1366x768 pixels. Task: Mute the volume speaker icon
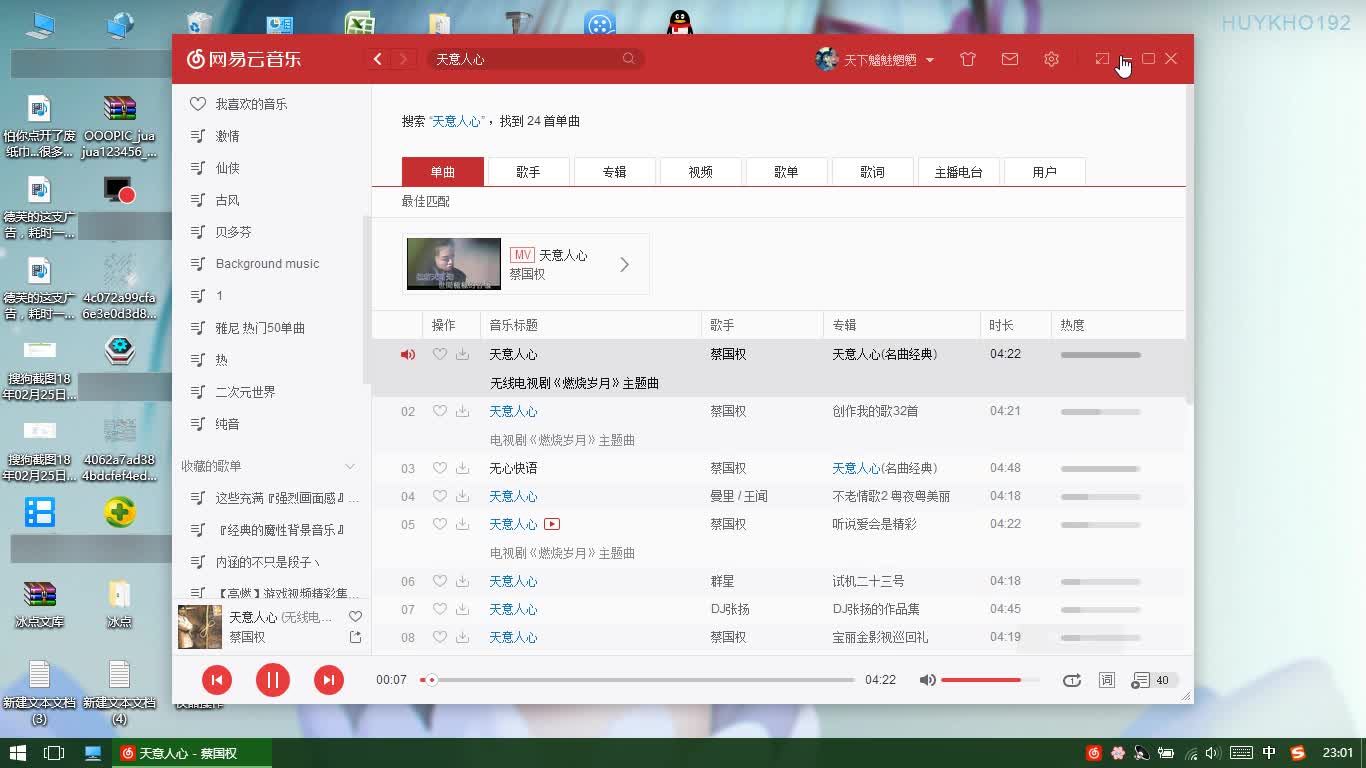[x=928, y=680]
